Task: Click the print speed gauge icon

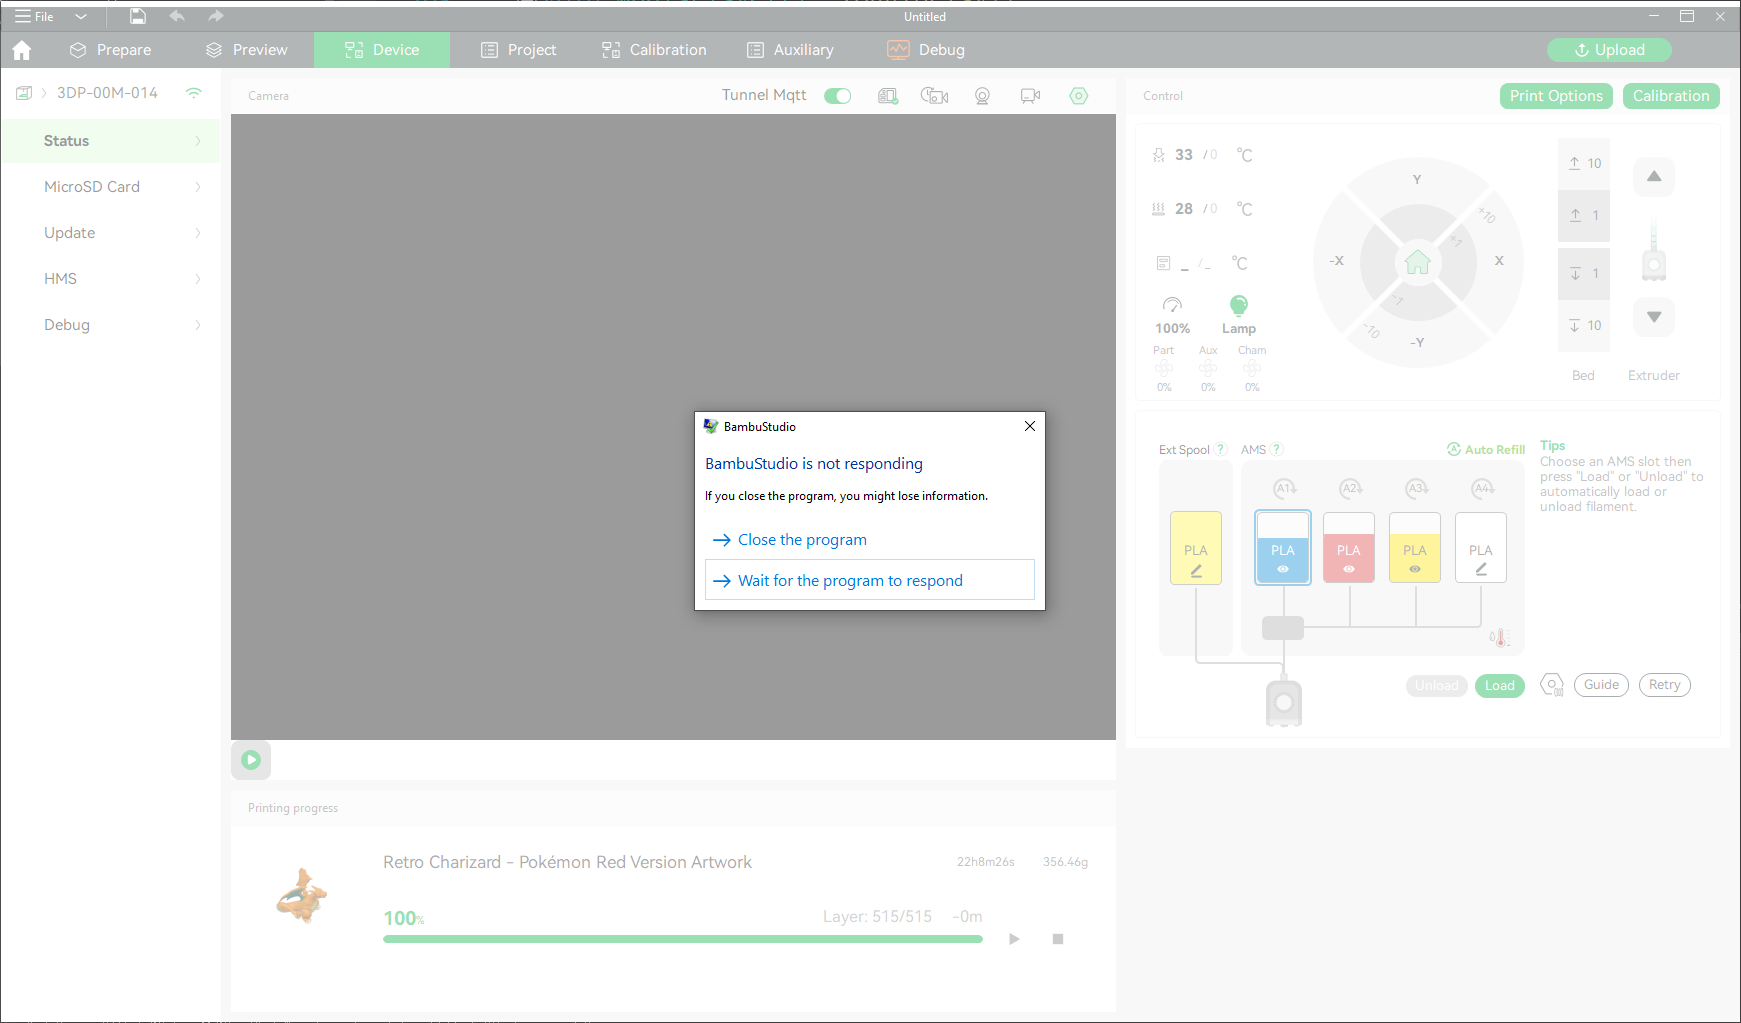Action: [x=1172, y=305]
